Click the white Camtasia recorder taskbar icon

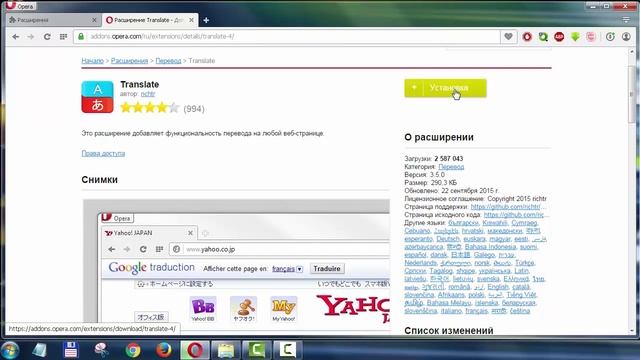pyautogui.click(x=288, y=350)
